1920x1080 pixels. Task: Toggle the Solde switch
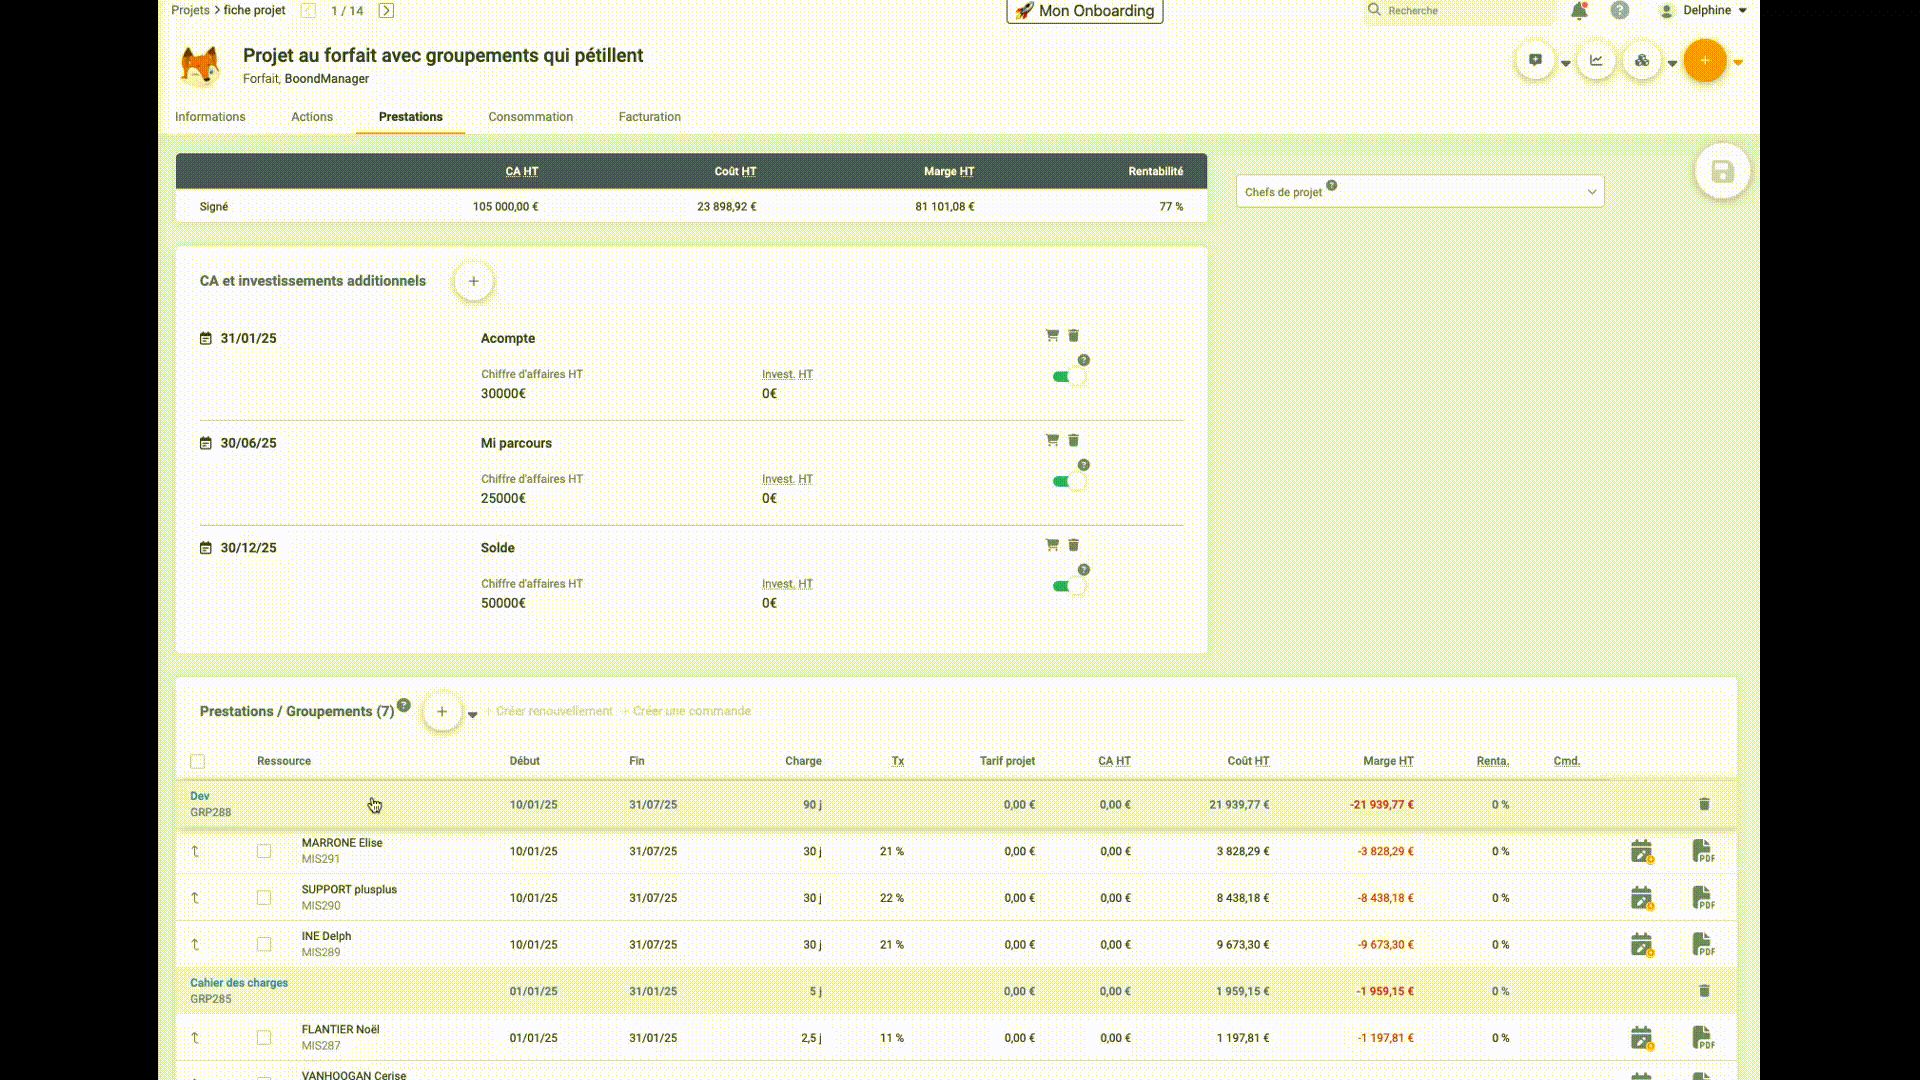click(x=1068, y=586)
